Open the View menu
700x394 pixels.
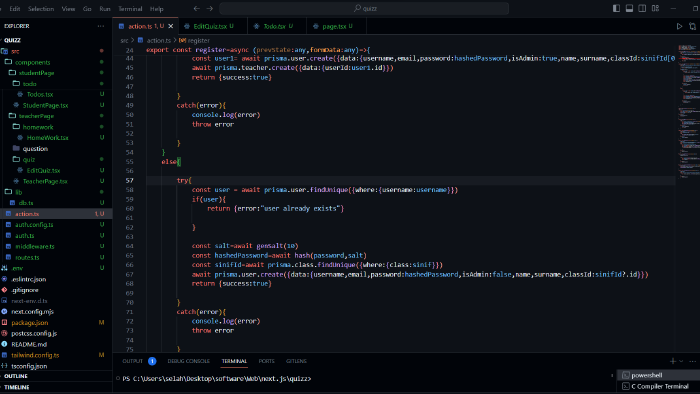[68, 8]
